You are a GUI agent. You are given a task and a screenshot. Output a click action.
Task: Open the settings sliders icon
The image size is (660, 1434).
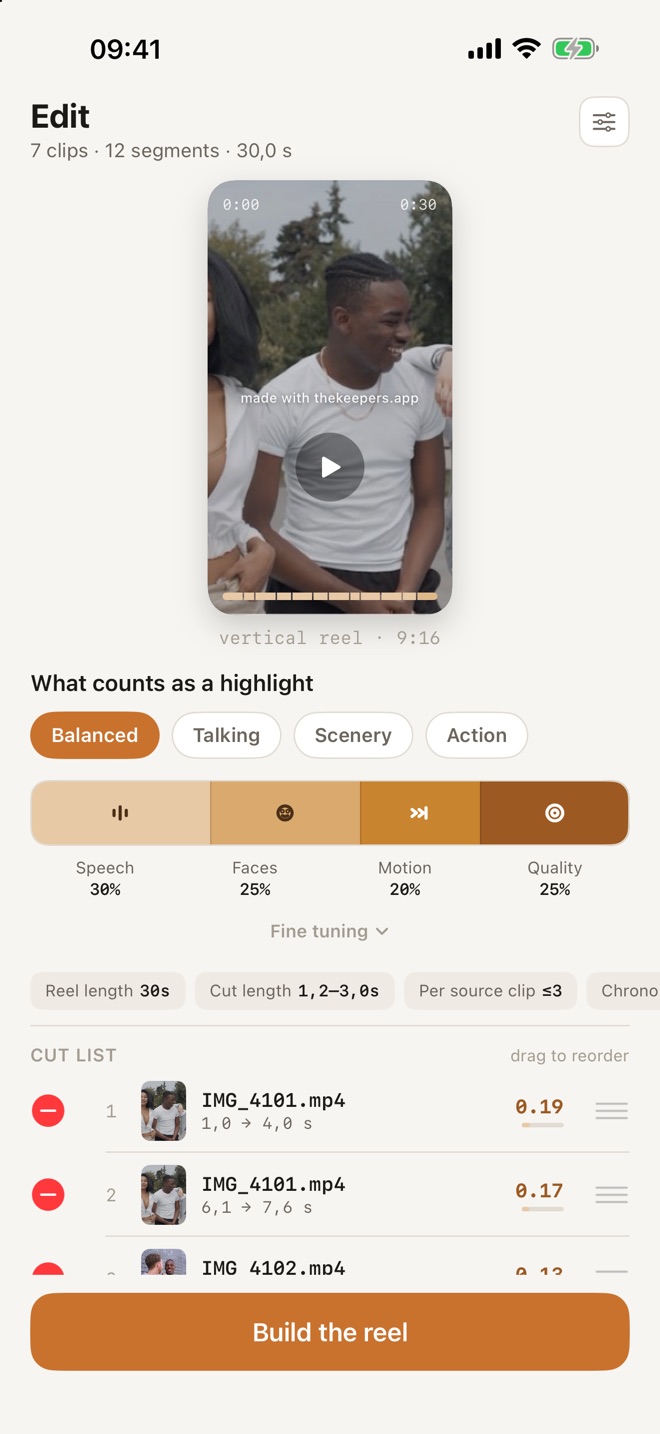coord(604,122)
